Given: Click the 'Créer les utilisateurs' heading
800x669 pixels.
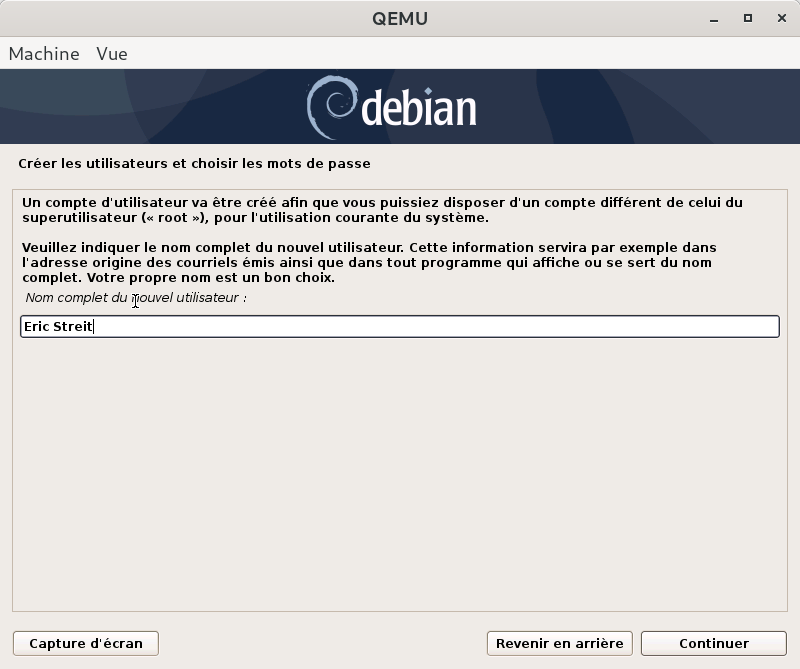Looking at the screenshot, I should click(x=194, y=163).
